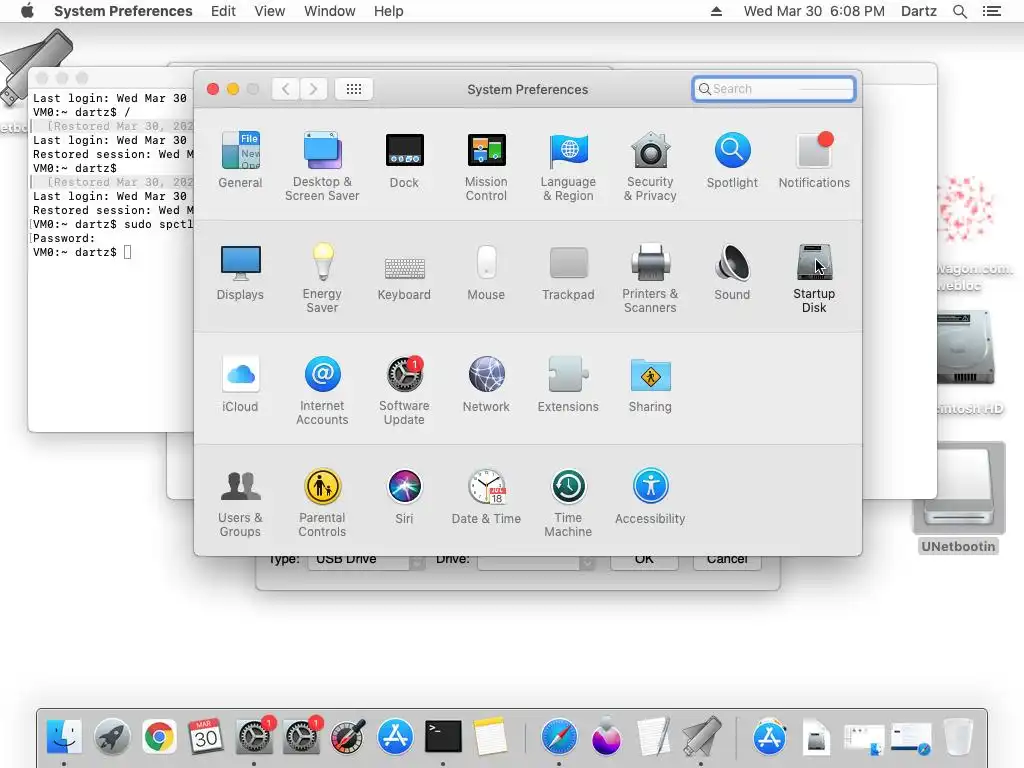This screenshot has height=768, width=1024.
Task: Select the UNetbootin drive on the desktop
Action: (959, 498)
